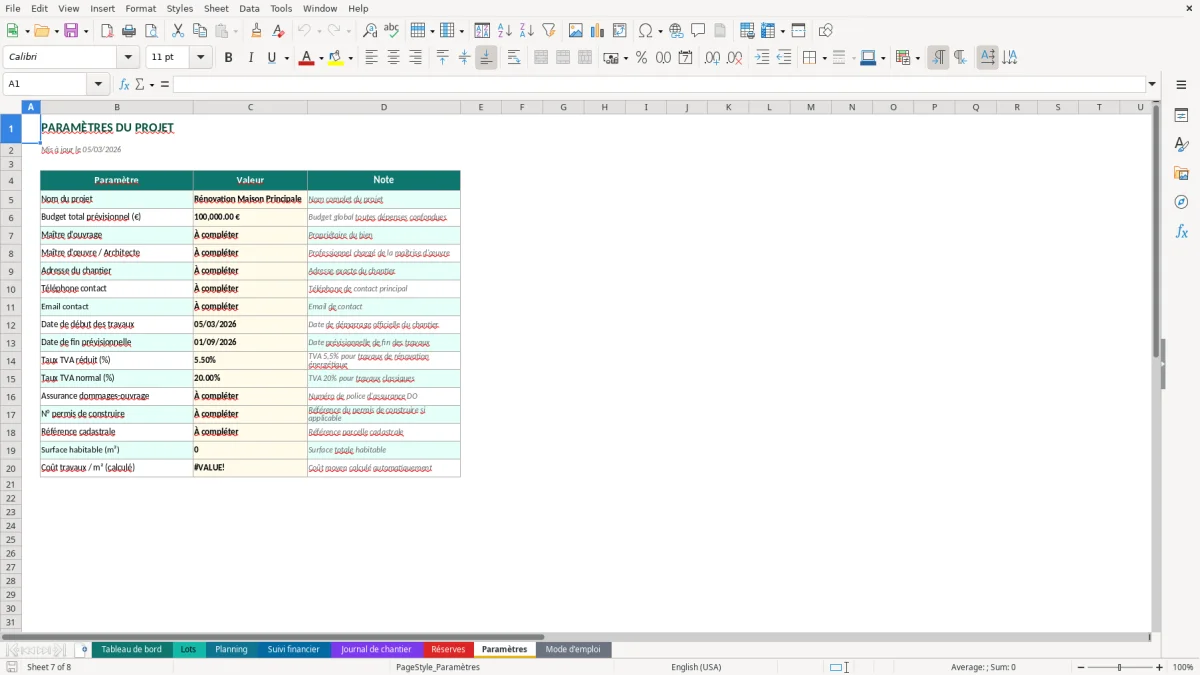Open the Format menu
Viewport: 1200px width, 675px height.
pyautogui.click(x=140, y=8)
